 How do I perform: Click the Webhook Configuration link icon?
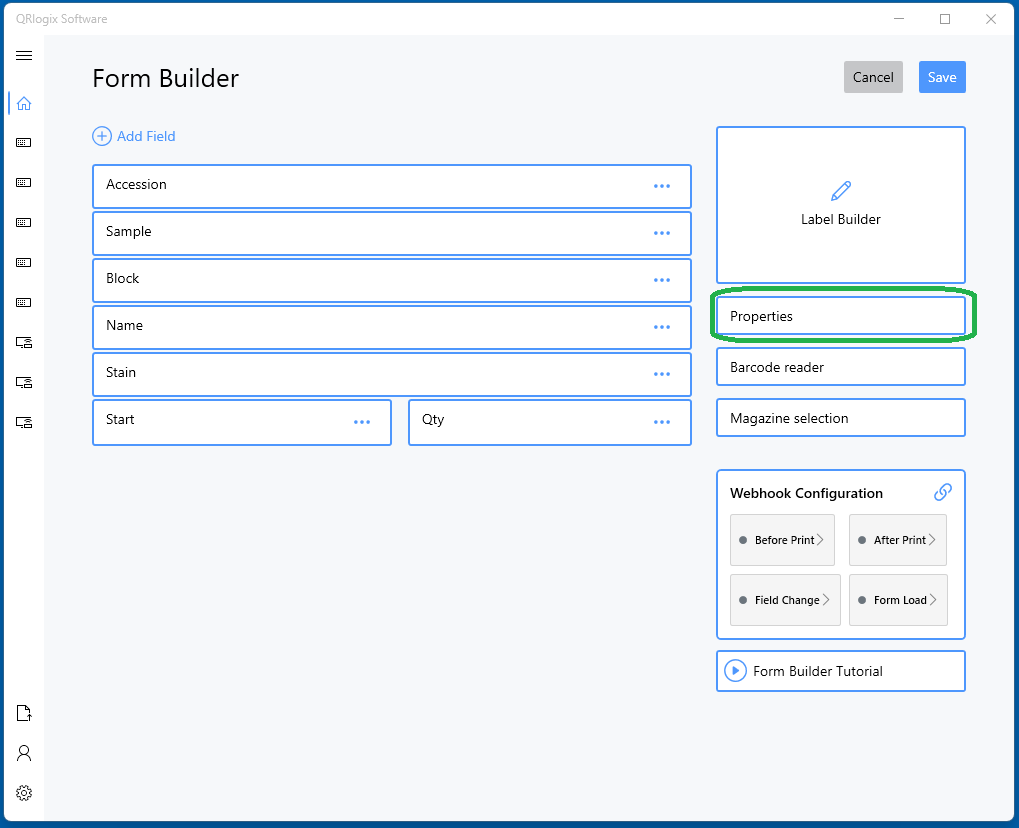(x=942, y=492)
